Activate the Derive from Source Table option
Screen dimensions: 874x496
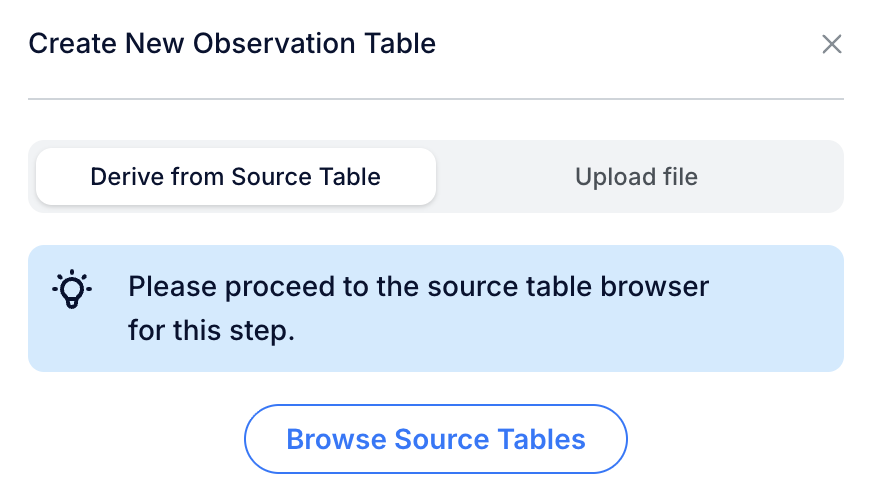tap(235, 177)
